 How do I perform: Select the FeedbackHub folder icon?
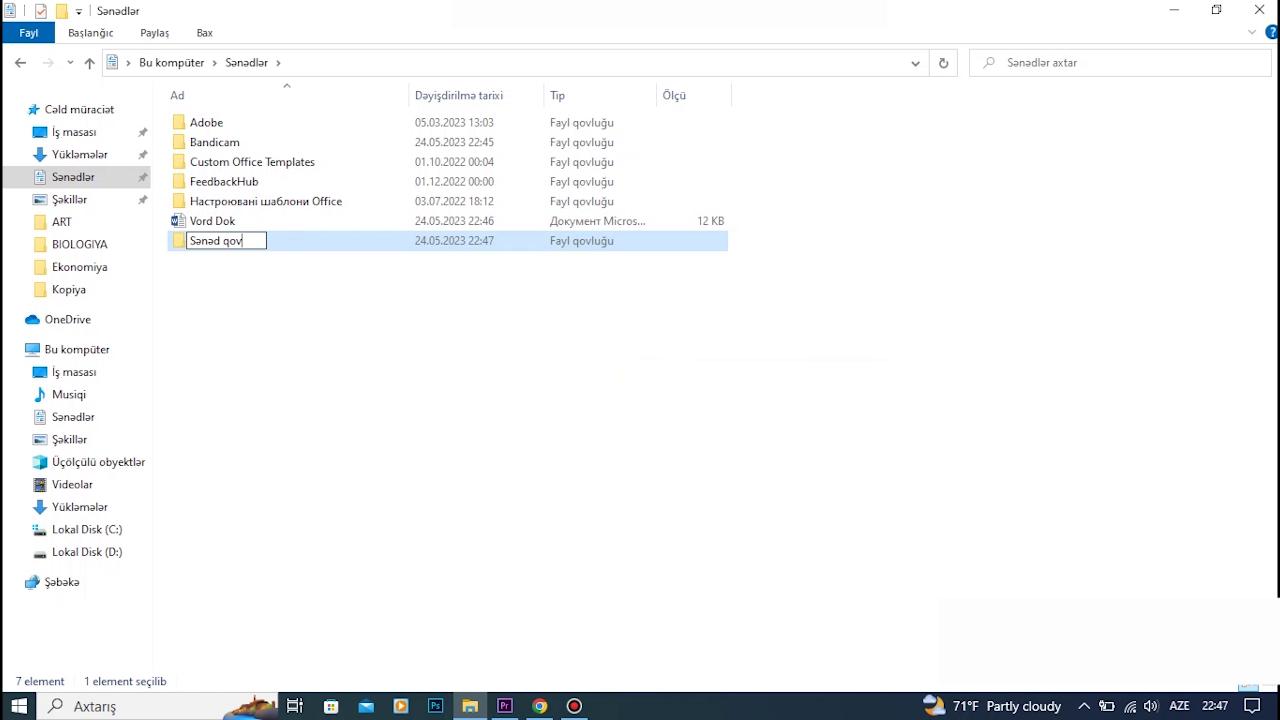pyautogui.click(x=179, y=181)
